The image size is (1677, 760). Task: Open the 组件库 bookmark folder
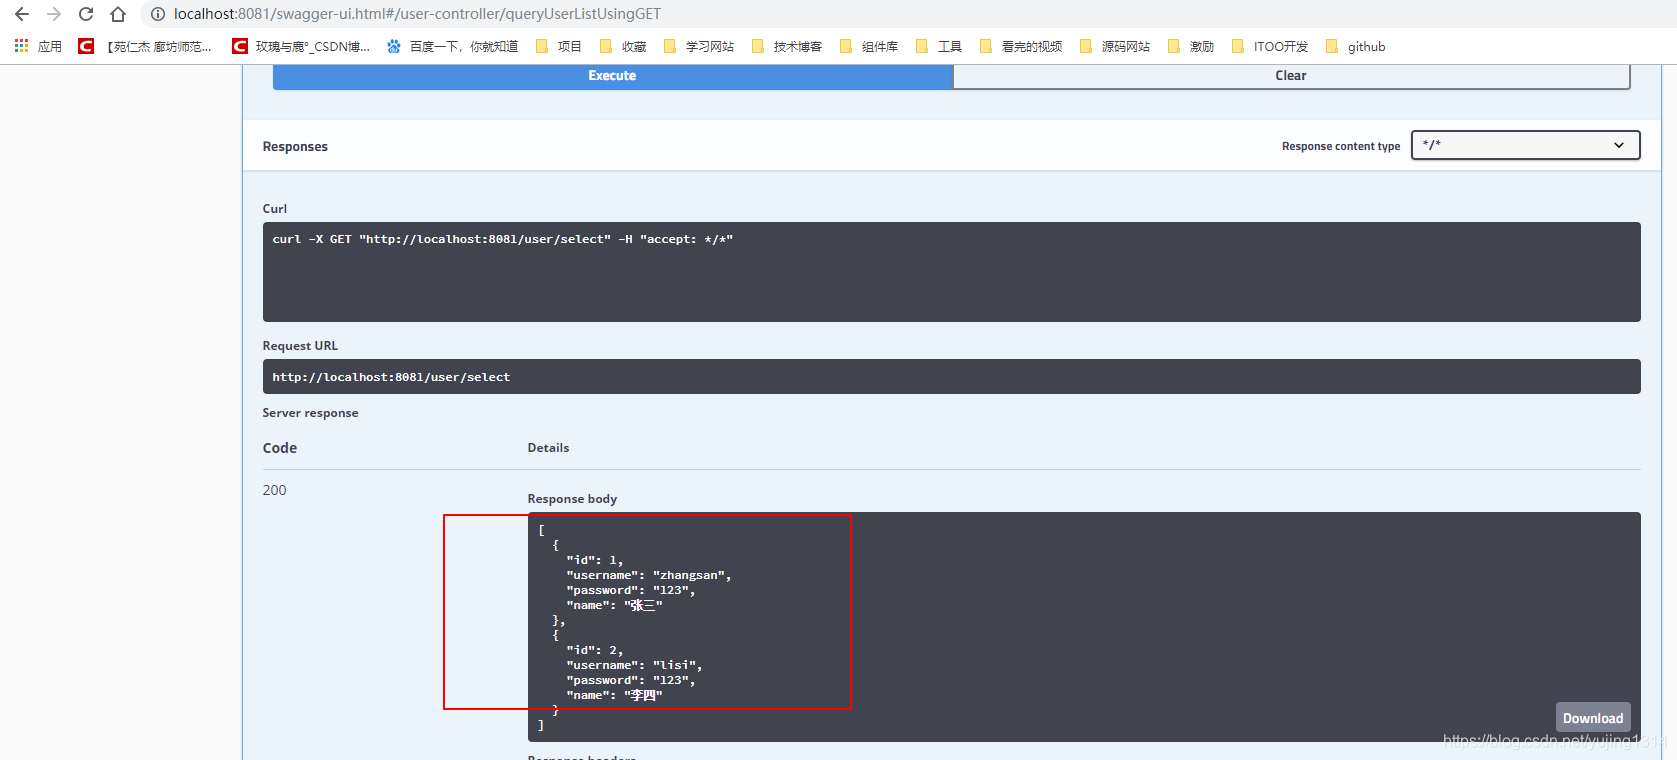tap(869, 46)
